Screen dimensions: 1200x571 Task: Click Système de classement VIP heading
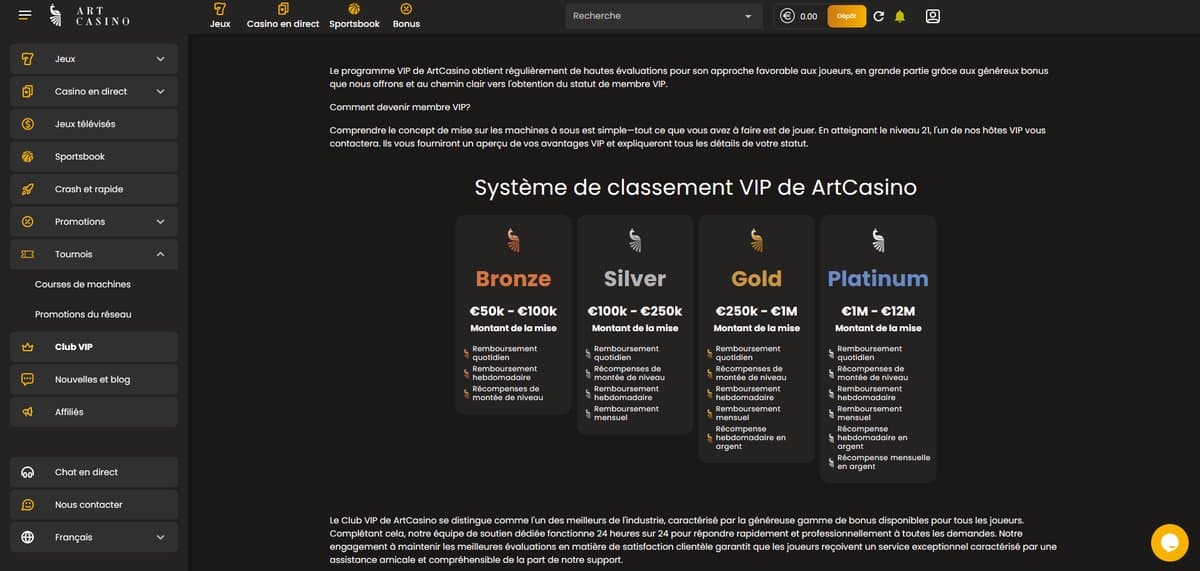tap(695, 187)
